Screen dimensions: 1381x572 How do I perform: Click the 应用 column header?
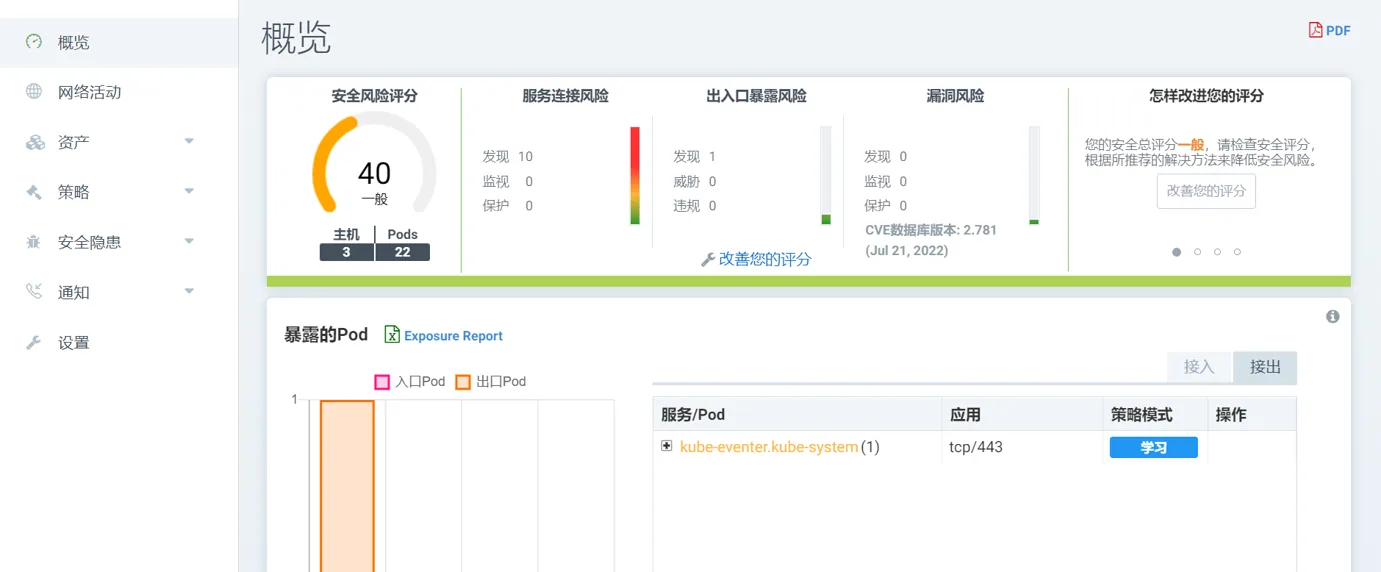[x=1022, y=414]
